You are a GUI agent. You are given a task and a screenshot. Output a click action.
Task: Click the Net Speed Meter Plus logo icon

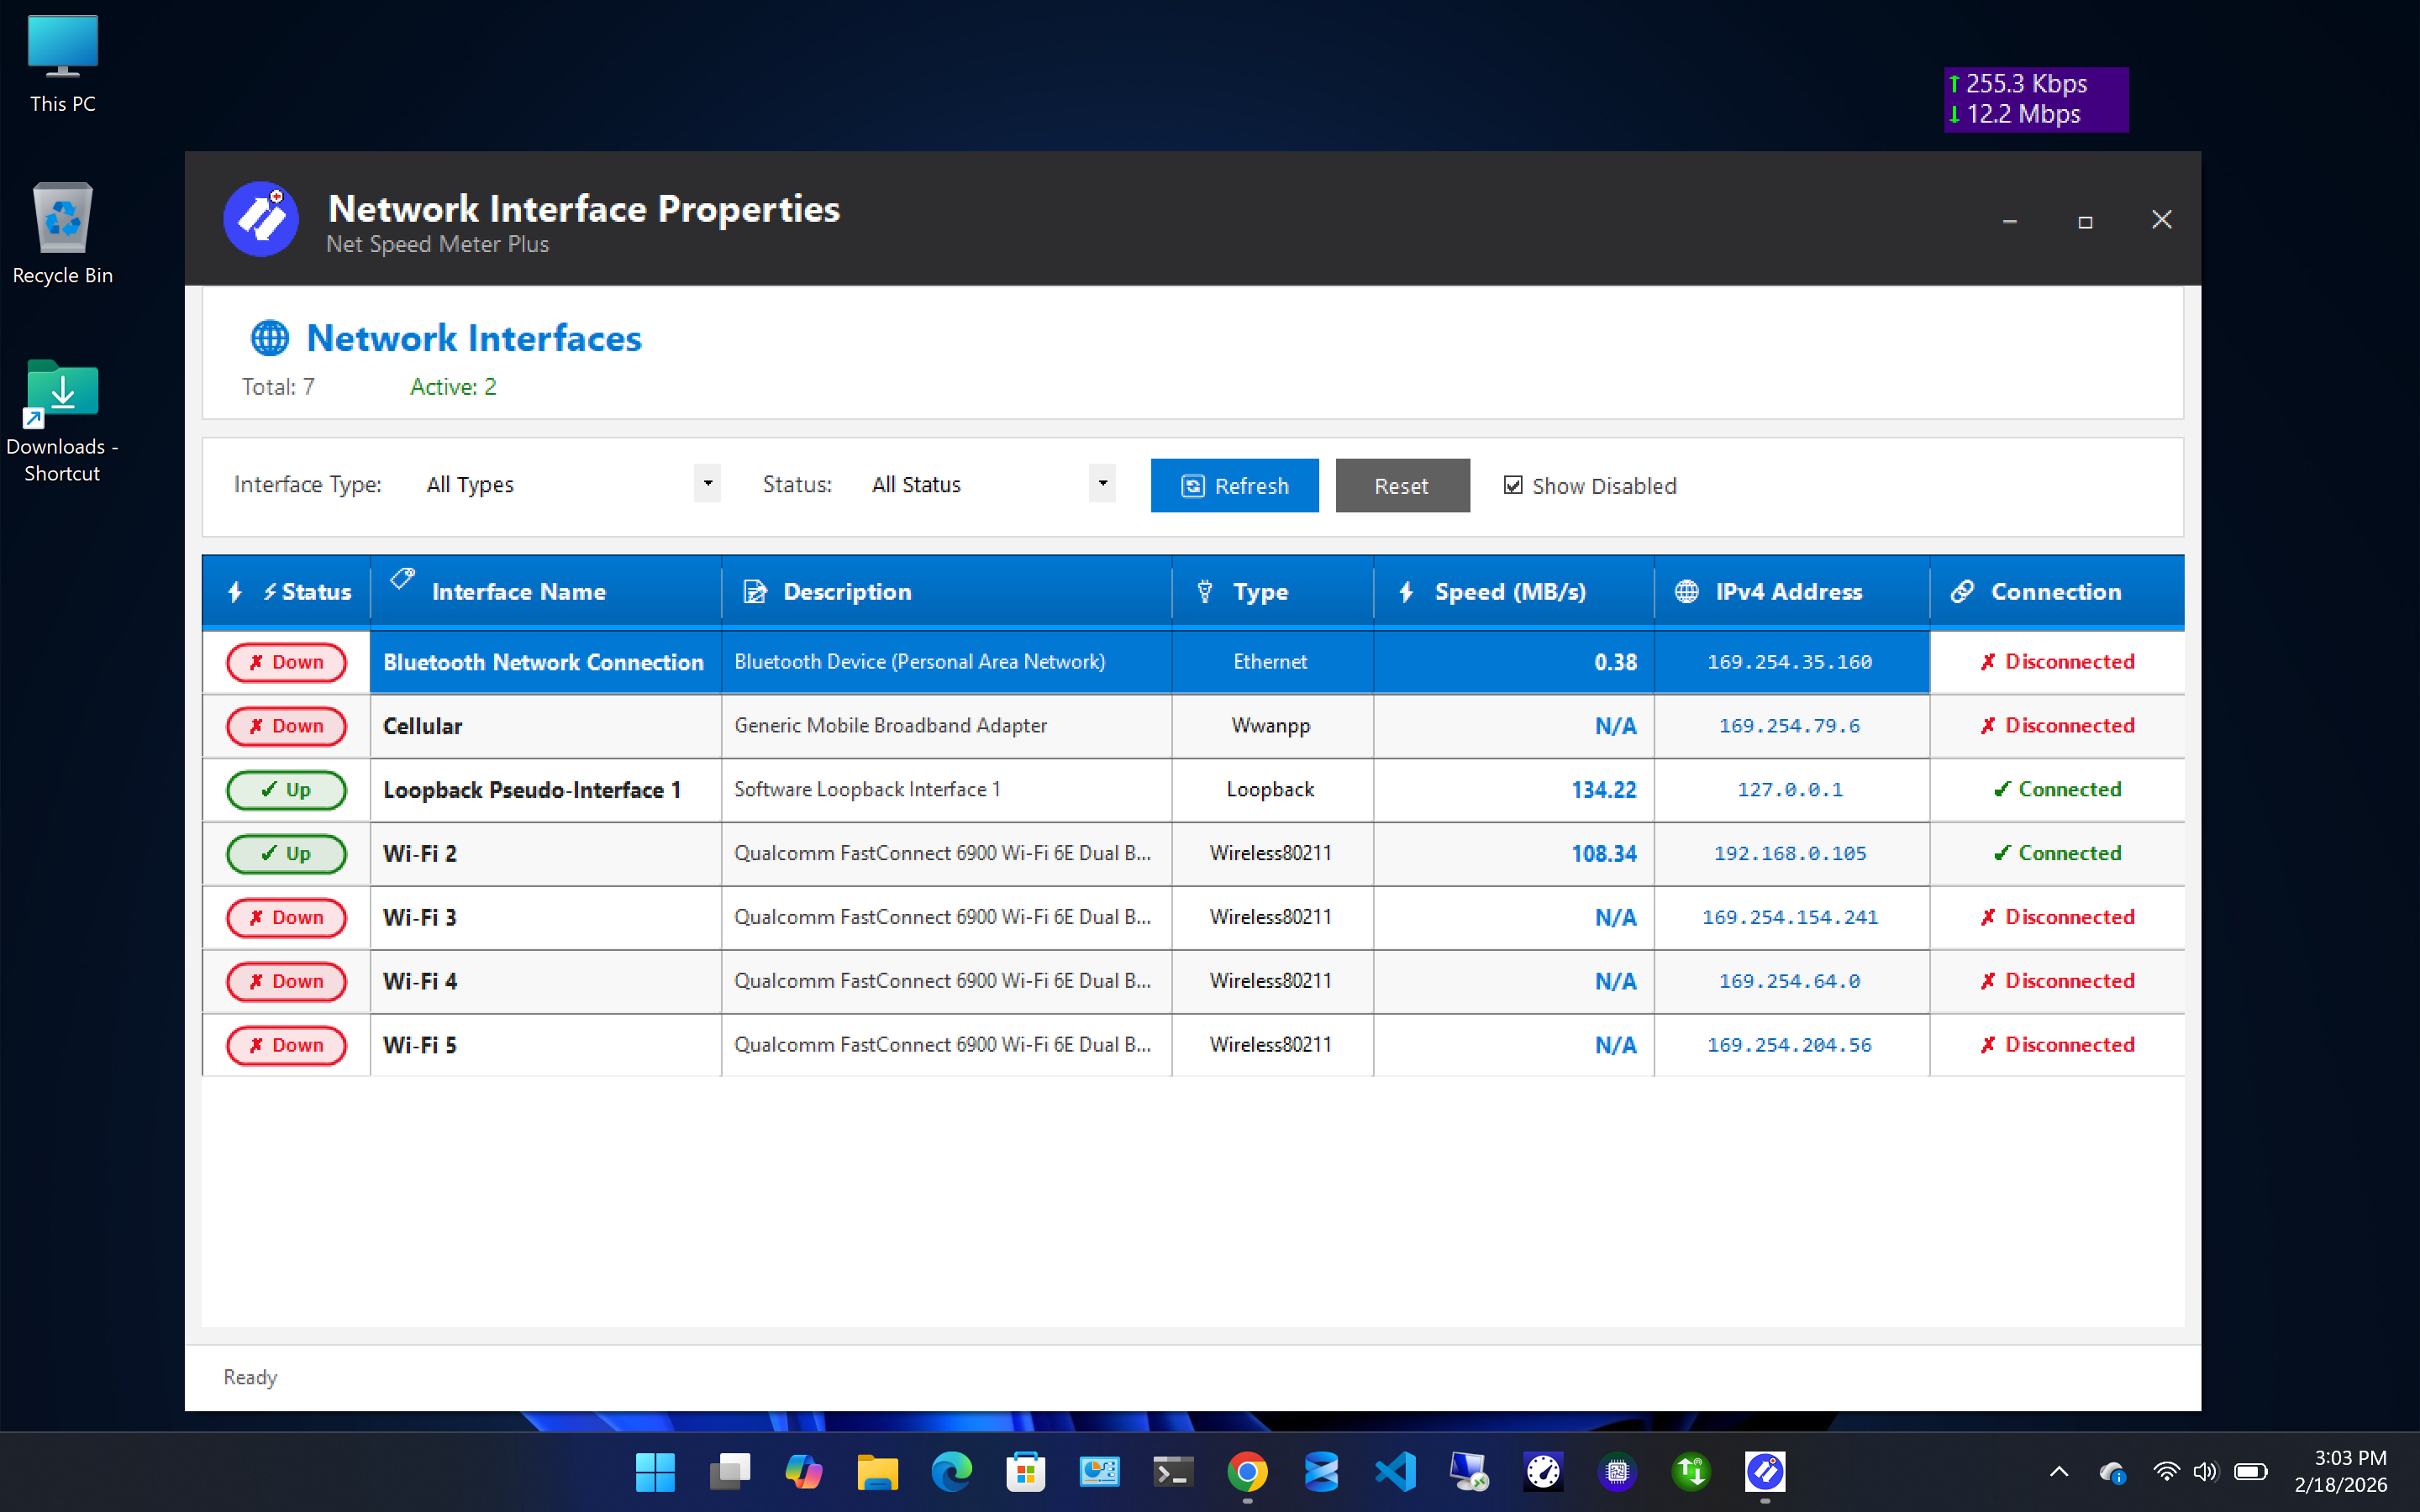click(x=260, y=219)
